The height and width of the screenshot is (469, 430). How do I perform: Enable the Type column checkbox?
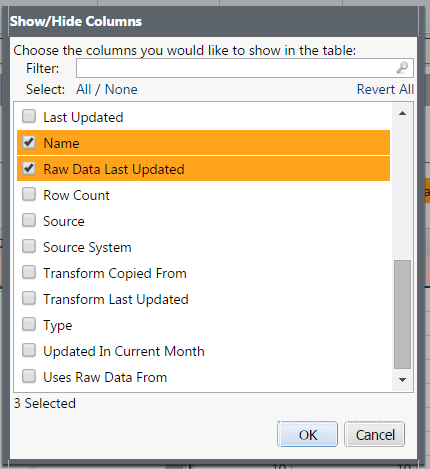(x=29, y=325)
